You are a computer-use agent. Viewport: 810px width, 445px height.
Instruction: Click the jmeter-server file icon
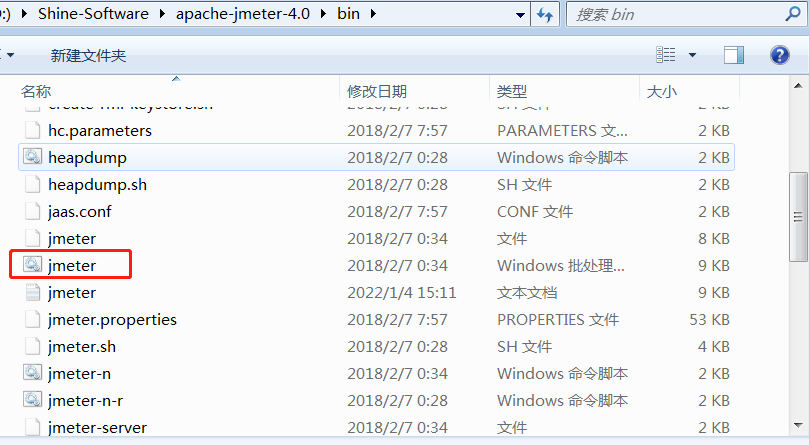click(x=33, y=427)
